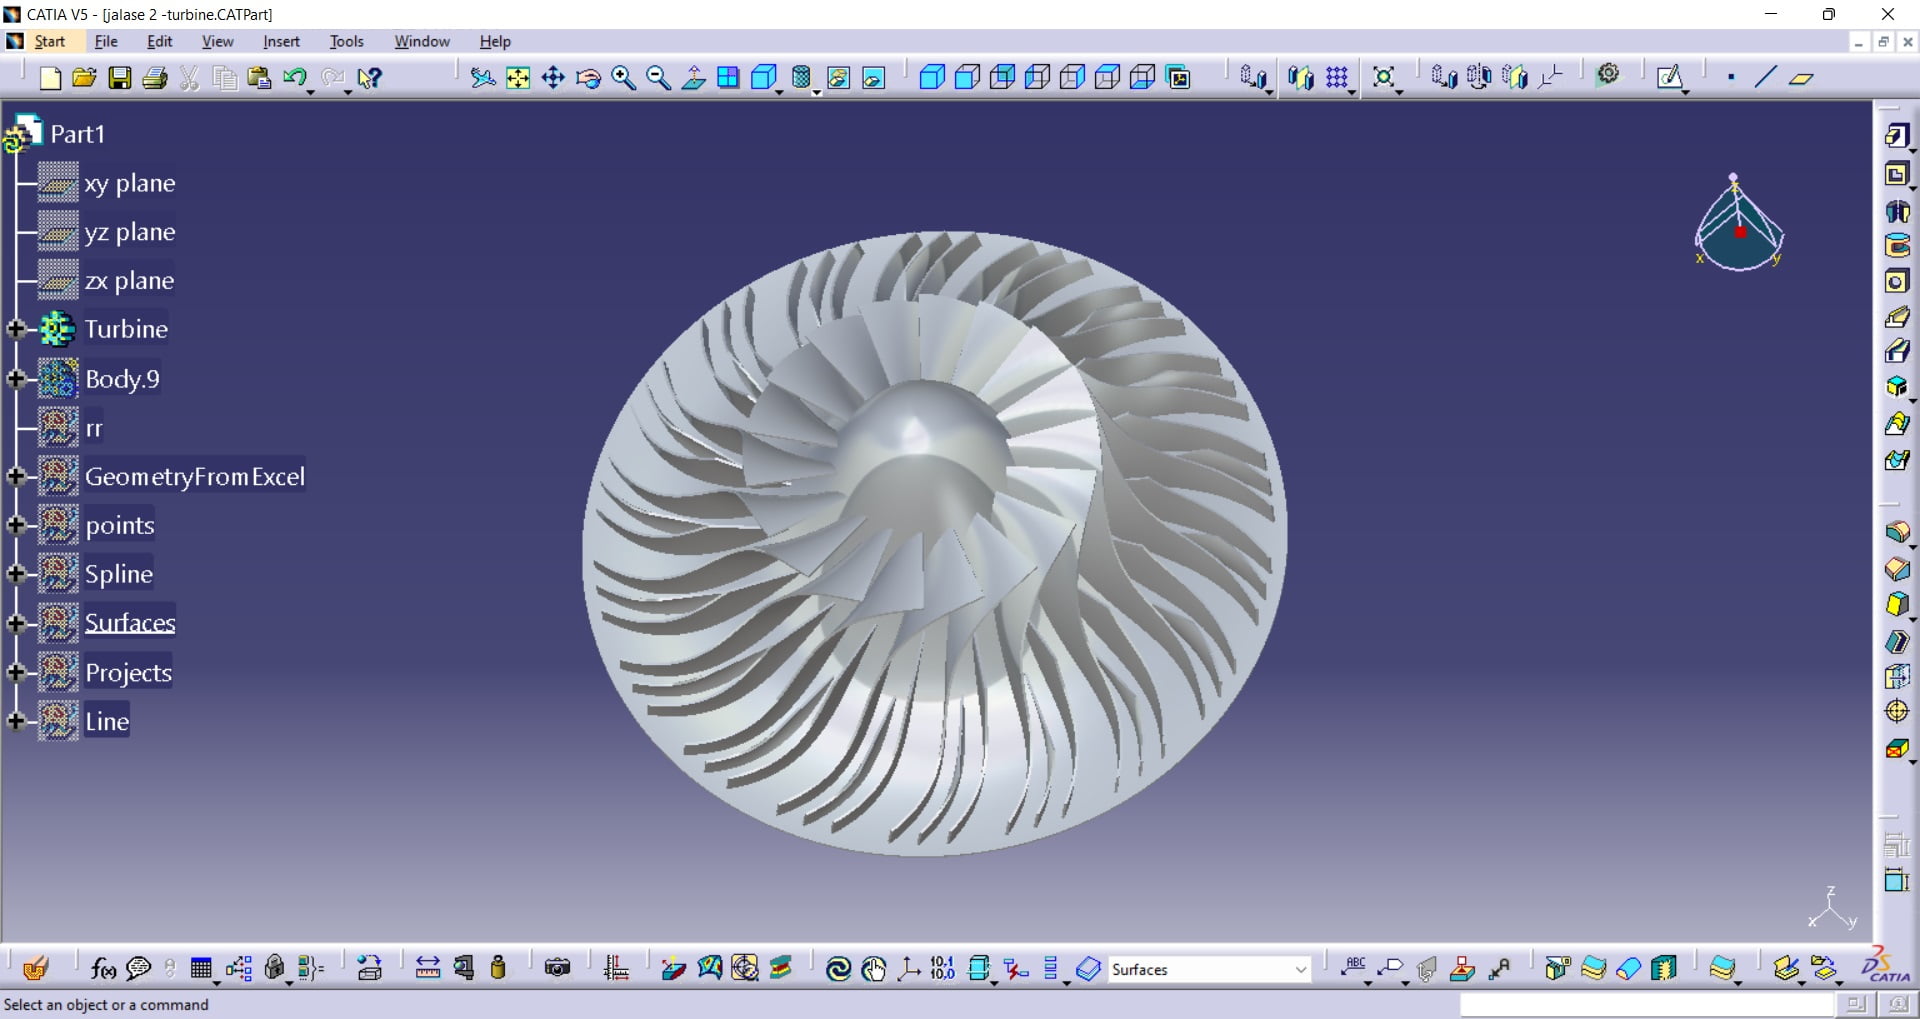Open the Tools menu

(x=346, y=41)
